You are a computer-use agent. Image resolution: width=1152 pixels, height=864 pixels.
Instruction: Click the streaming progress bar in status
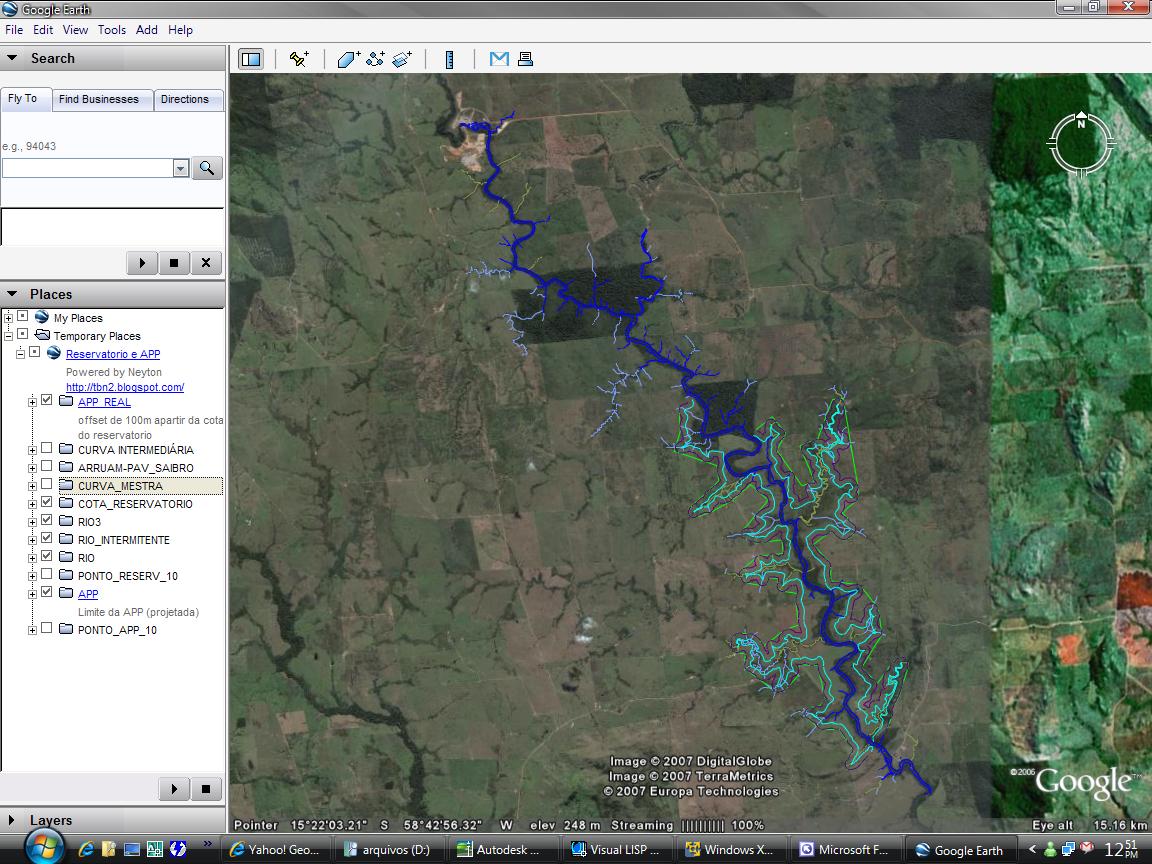[703, 825]
